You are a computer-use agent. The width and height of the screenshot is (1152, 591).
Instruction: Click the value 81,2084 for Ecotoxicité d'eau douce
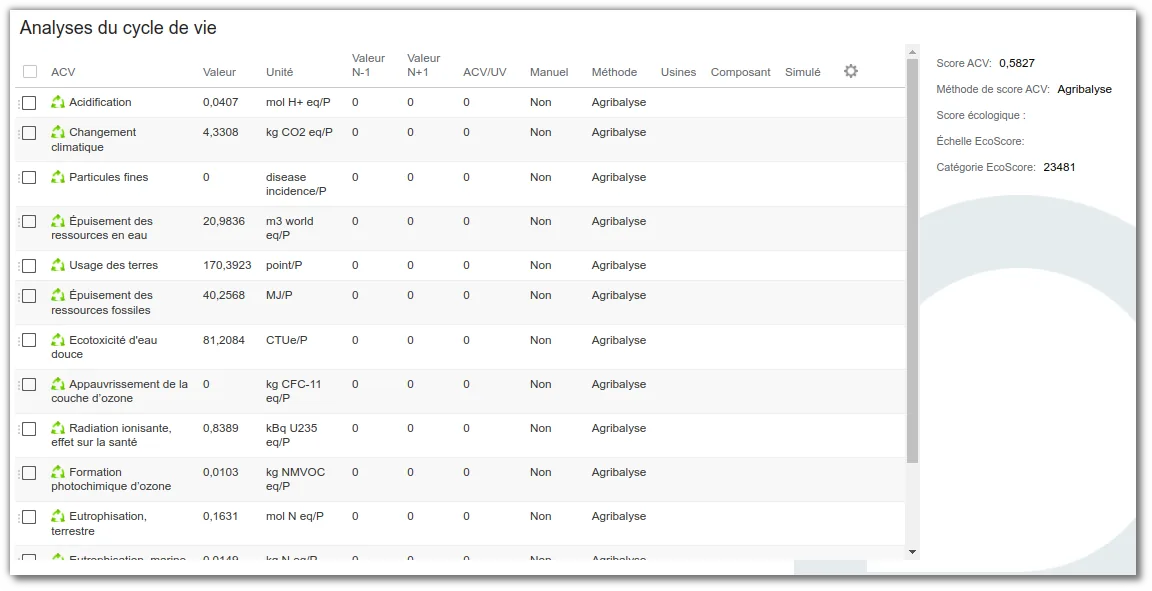[x=224, y=340]
